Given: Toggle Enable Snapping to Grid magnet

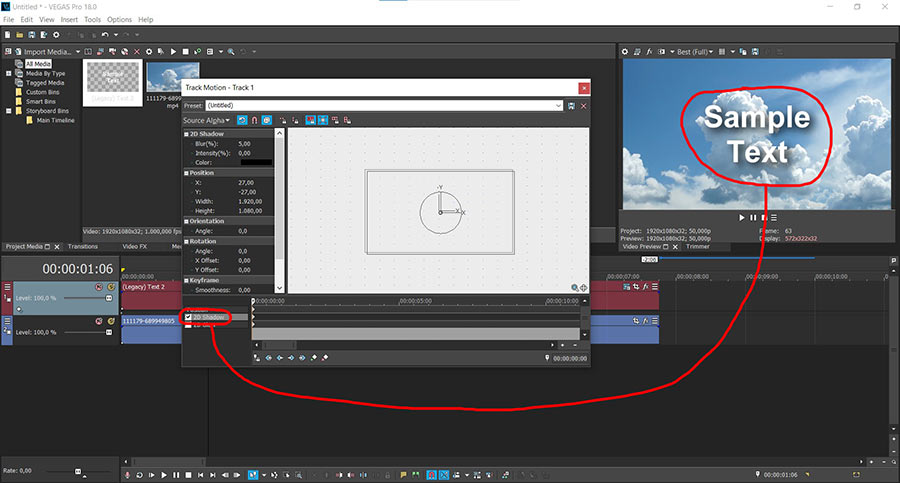Looking at the screenshot, I should 254,120.
